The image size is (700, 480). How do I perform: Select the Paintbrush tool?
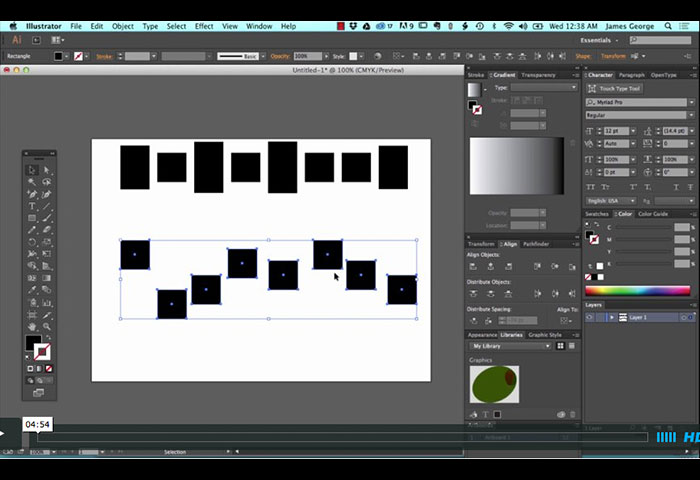(x=46, y=218)
